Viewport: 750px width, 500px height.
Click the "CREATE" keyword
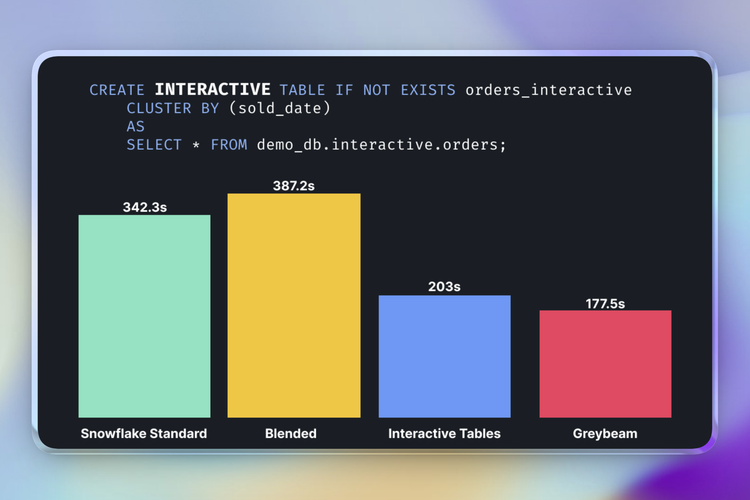pos(117,90)
